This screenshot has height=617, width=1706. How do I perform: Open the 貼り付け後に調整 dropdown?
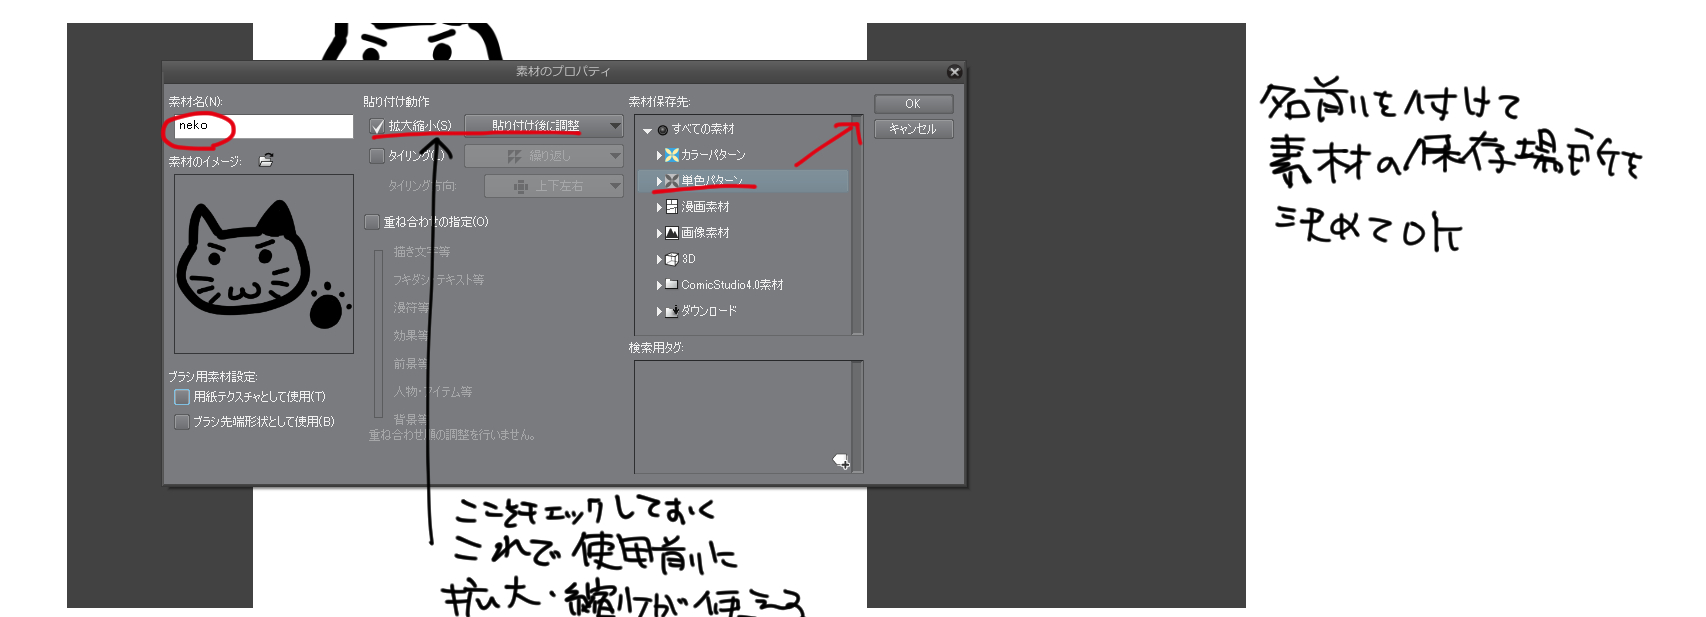543,126
